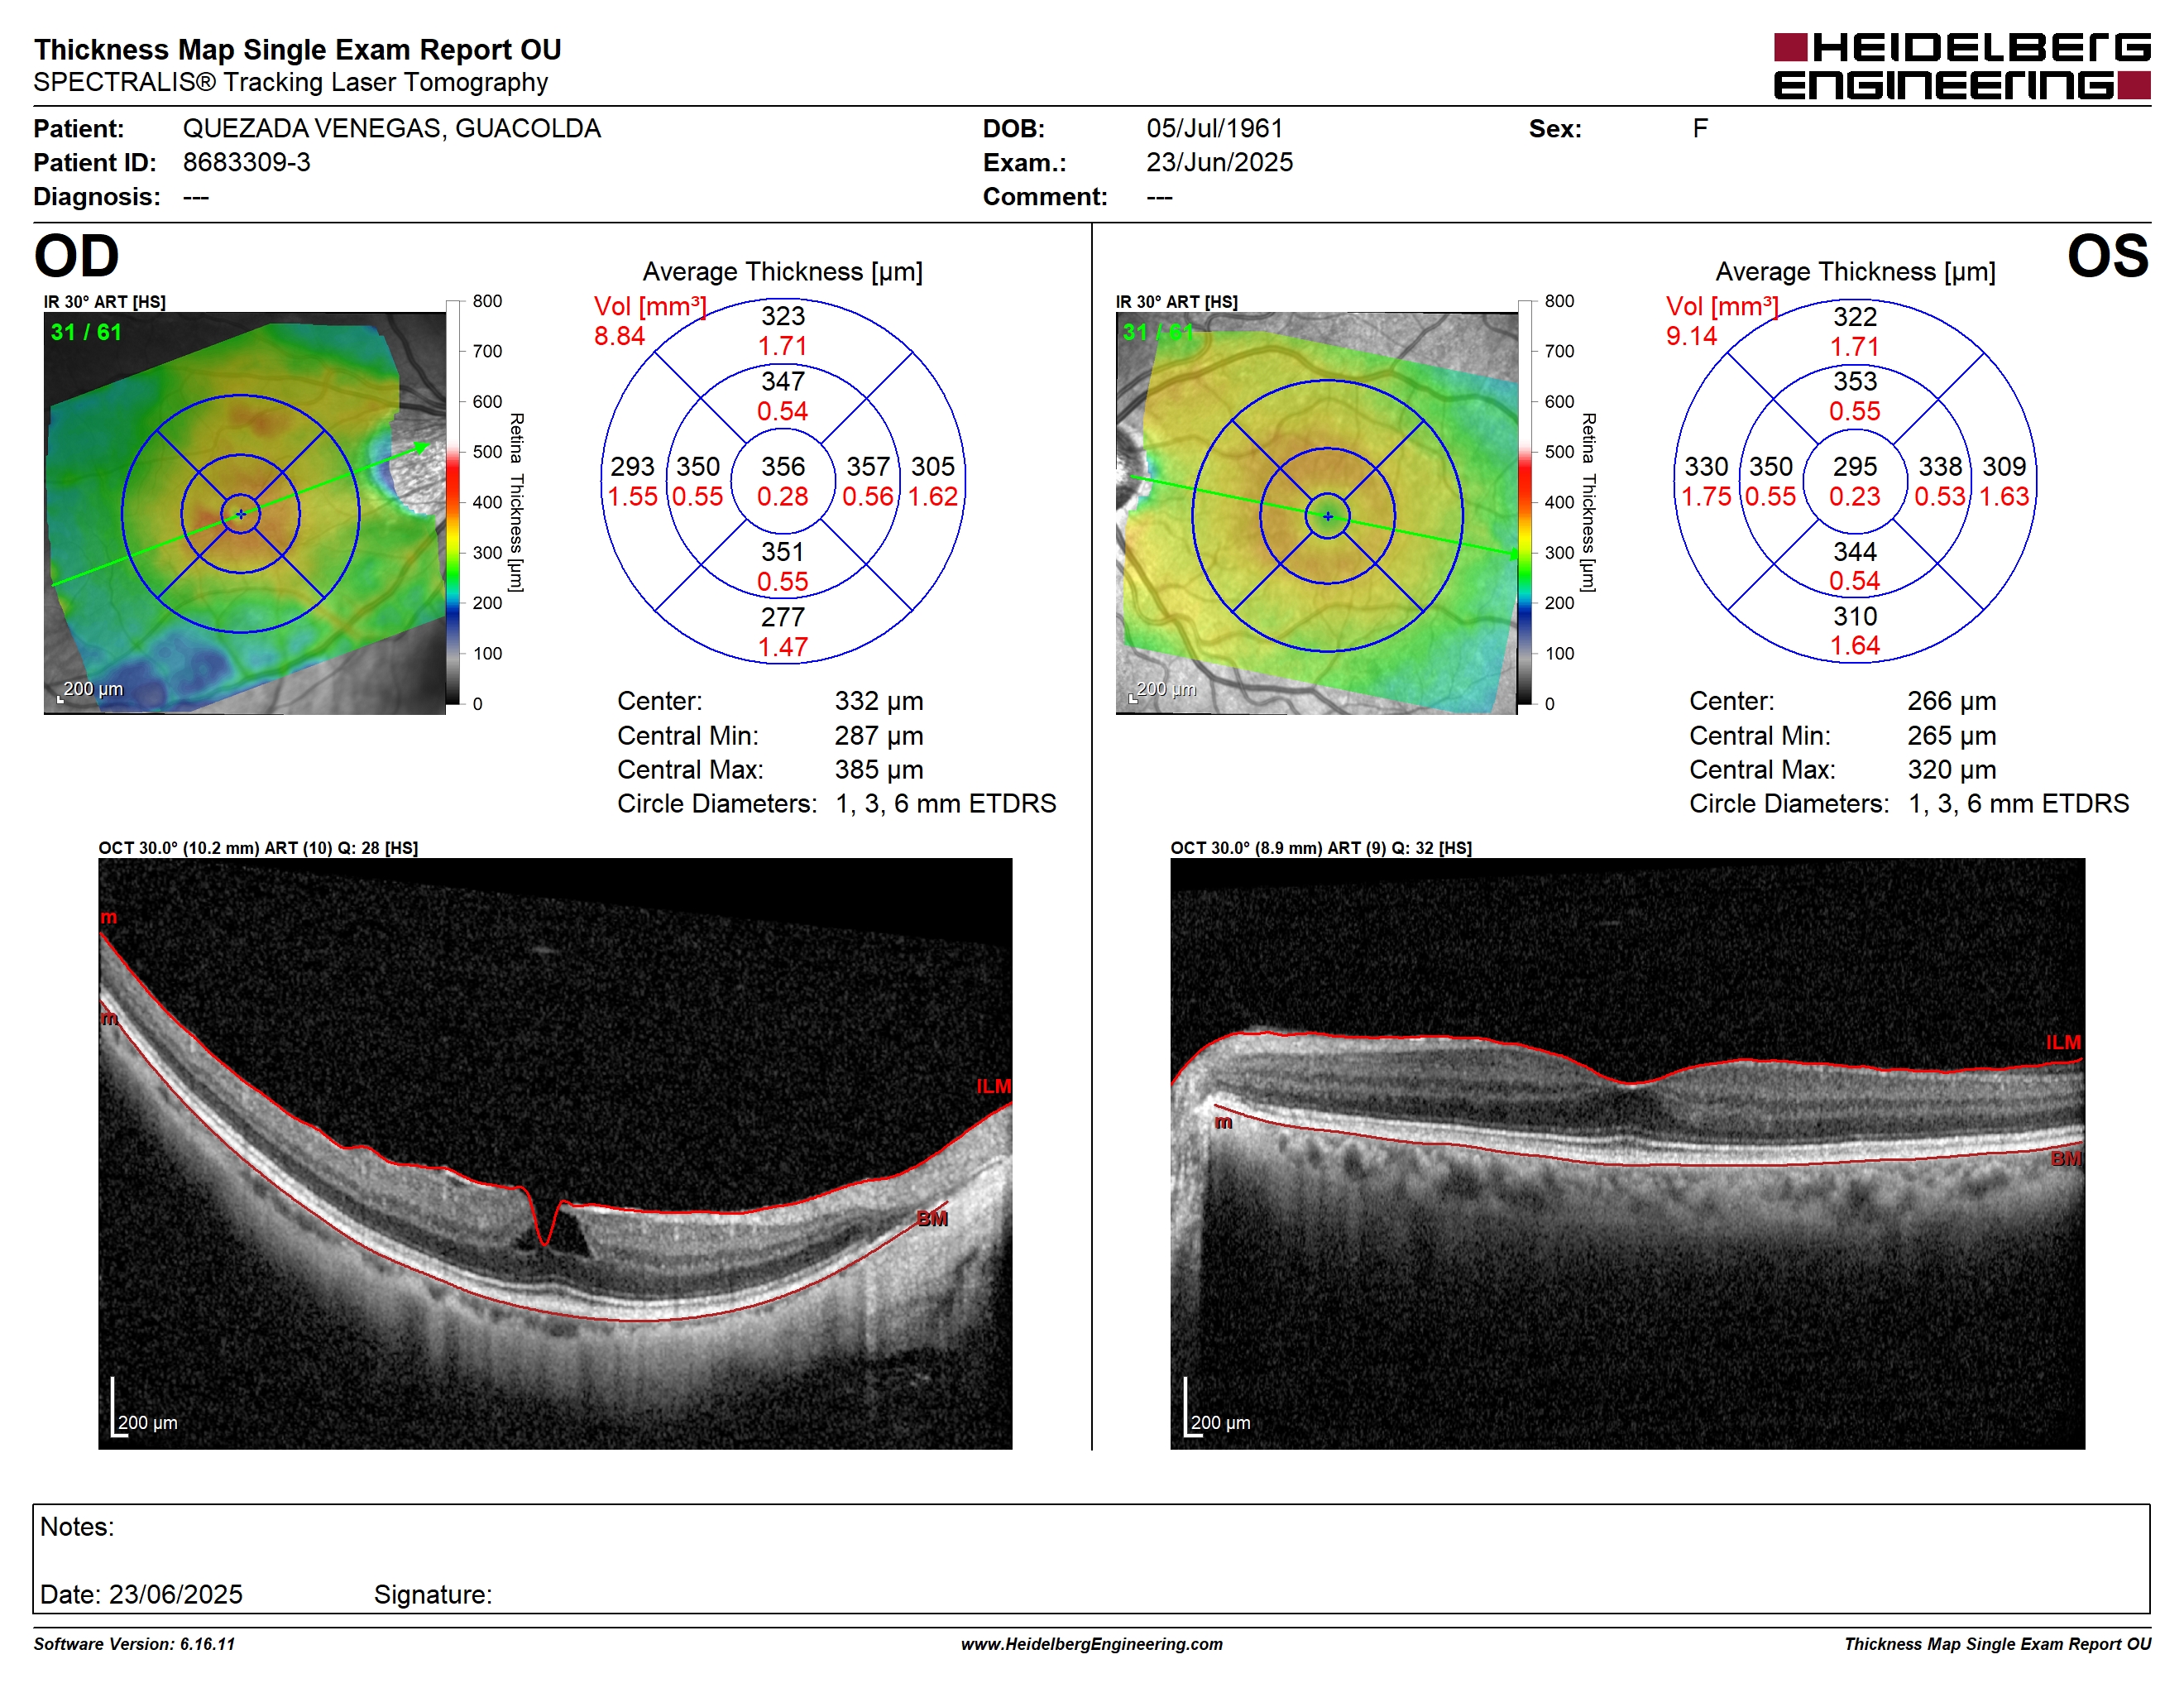Click the OD OCT 30.0° (10.2 mm) caption
Viewport: 2184px width, 1688px height.
coord(258,848)
